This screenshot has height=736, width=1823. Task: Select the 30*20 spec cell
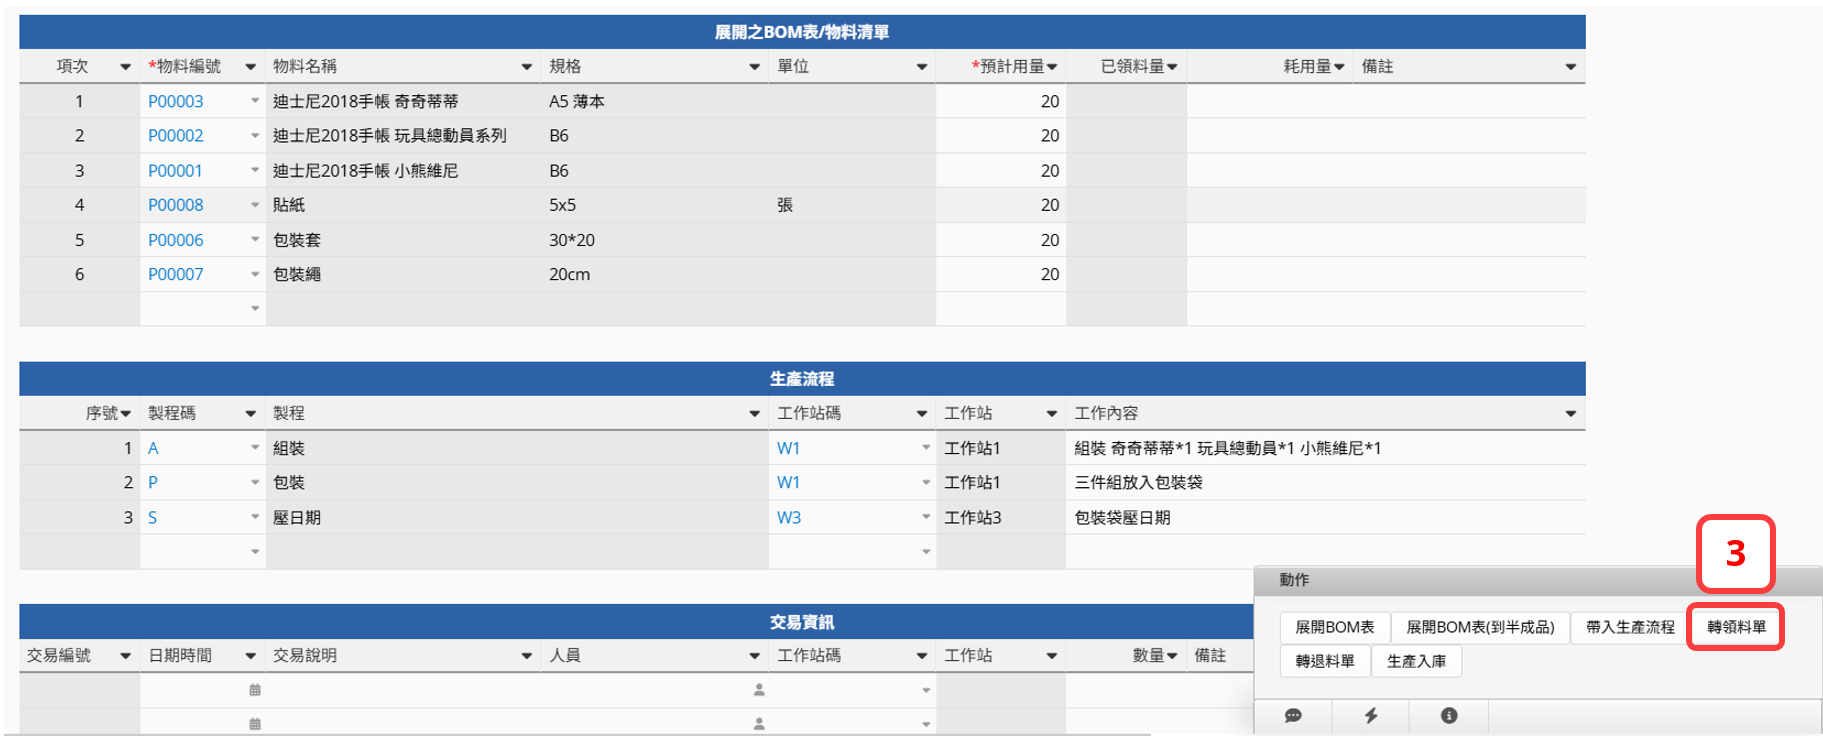655,240
